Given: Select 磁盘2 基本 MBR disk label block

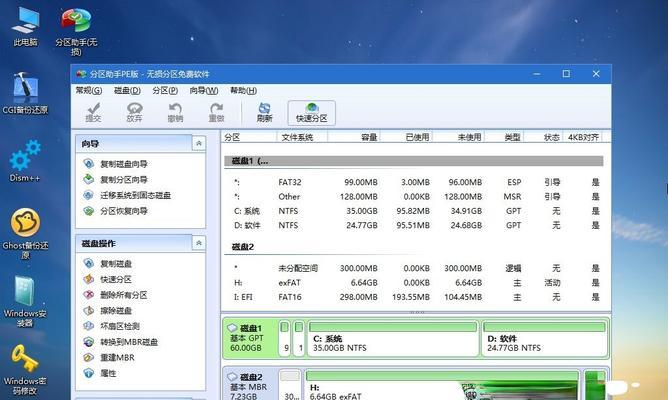Looking at the screenshot, I should click(x=250, y=385).
